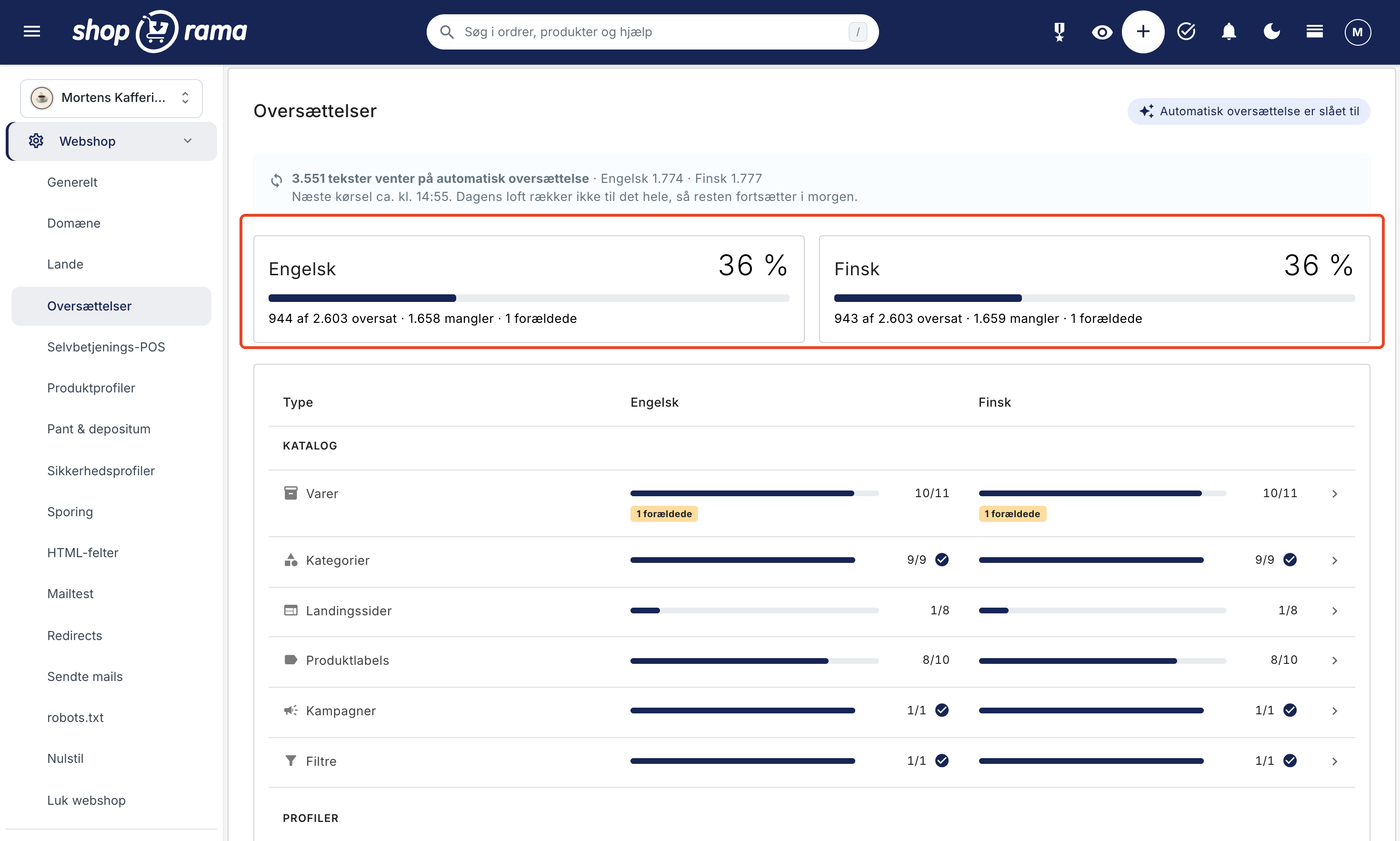
Task: Expand the Kategorier row chevron
Action: coord(1335,560)
